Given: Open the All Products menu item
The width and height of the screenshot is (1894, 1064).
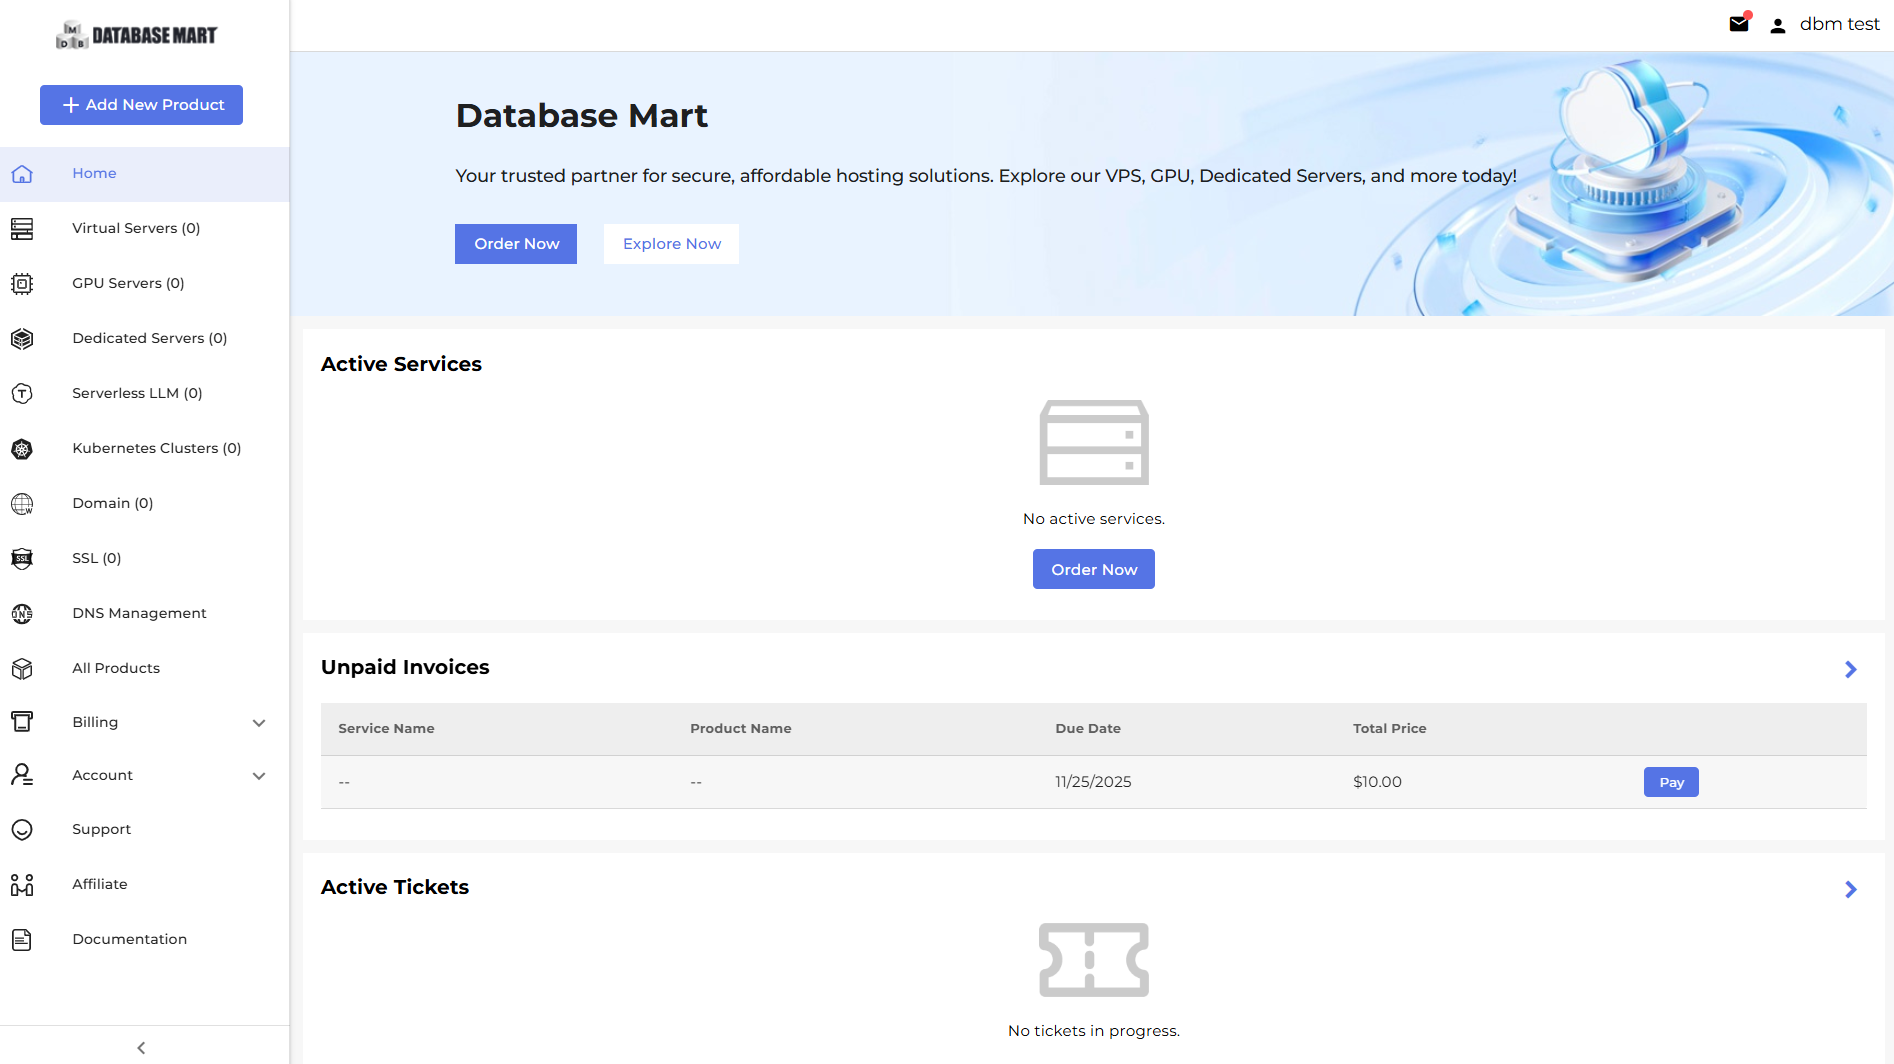Looking at the screenshot, I should coord(116,669).
